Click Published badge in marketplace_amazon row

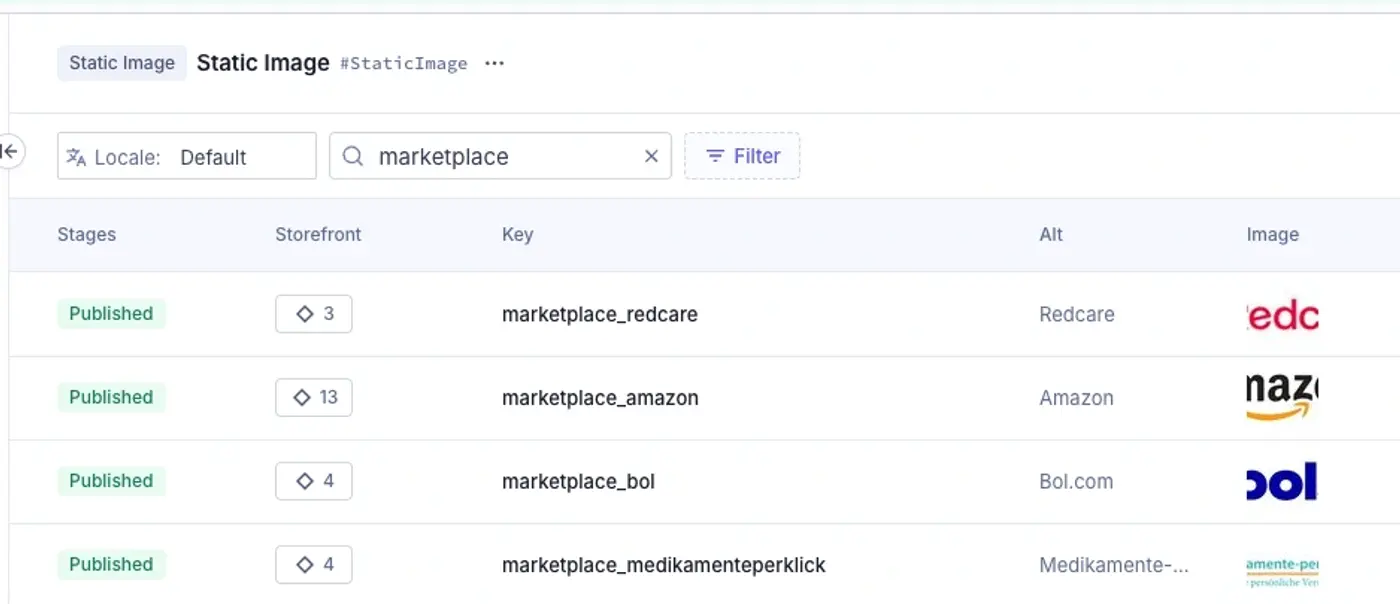click(111, 397)
